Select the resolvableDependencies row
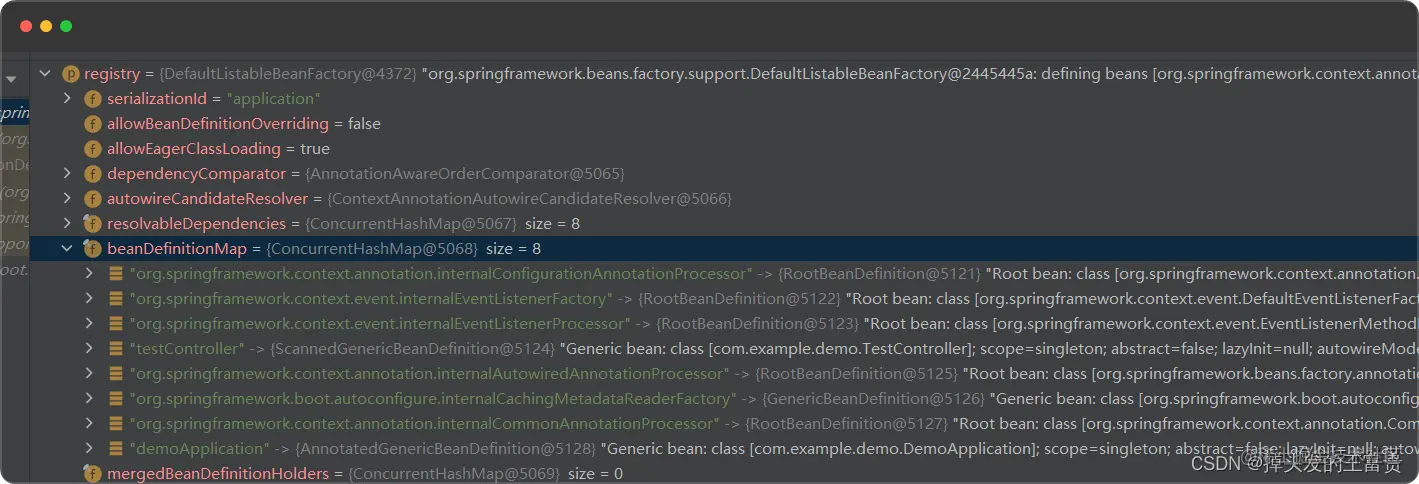The height and width of the screenshot is (484, 1419). pos(724,224)
